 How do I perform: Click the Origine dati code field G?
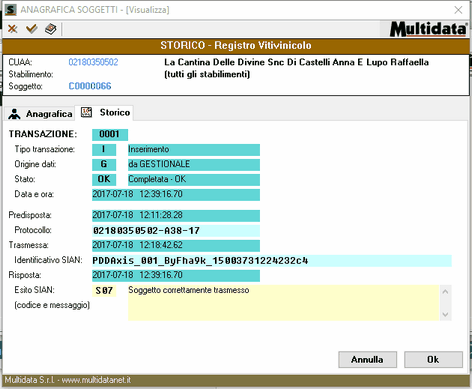pyautogui.click(x=104, y=165)
